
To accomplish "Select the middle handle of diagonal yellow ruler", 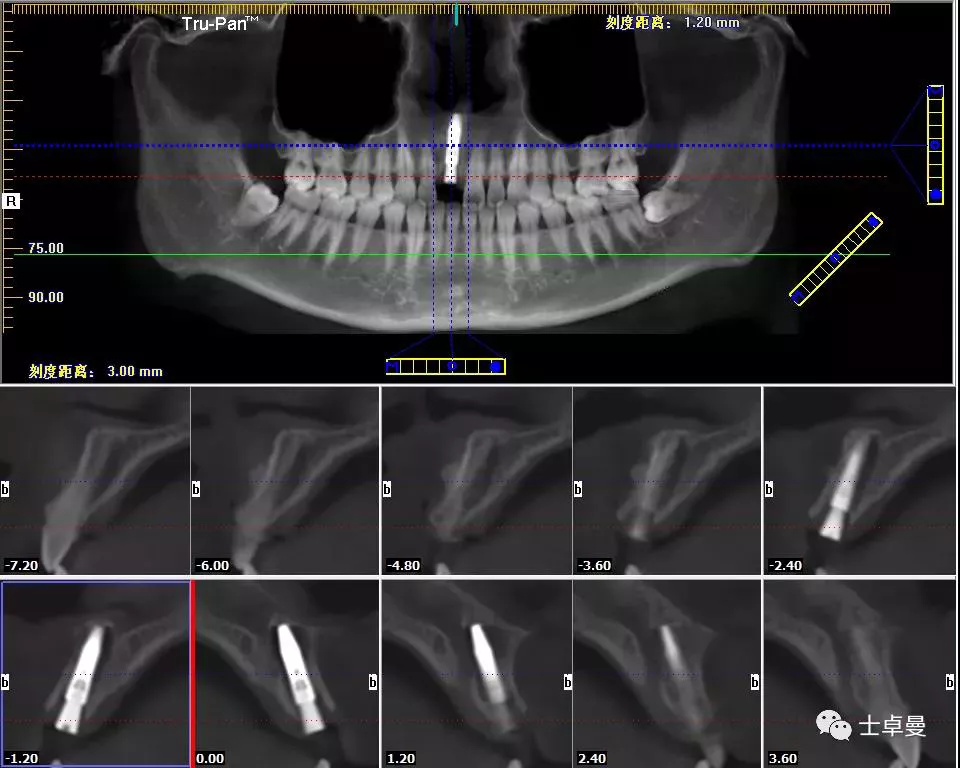I will point(835,259).
